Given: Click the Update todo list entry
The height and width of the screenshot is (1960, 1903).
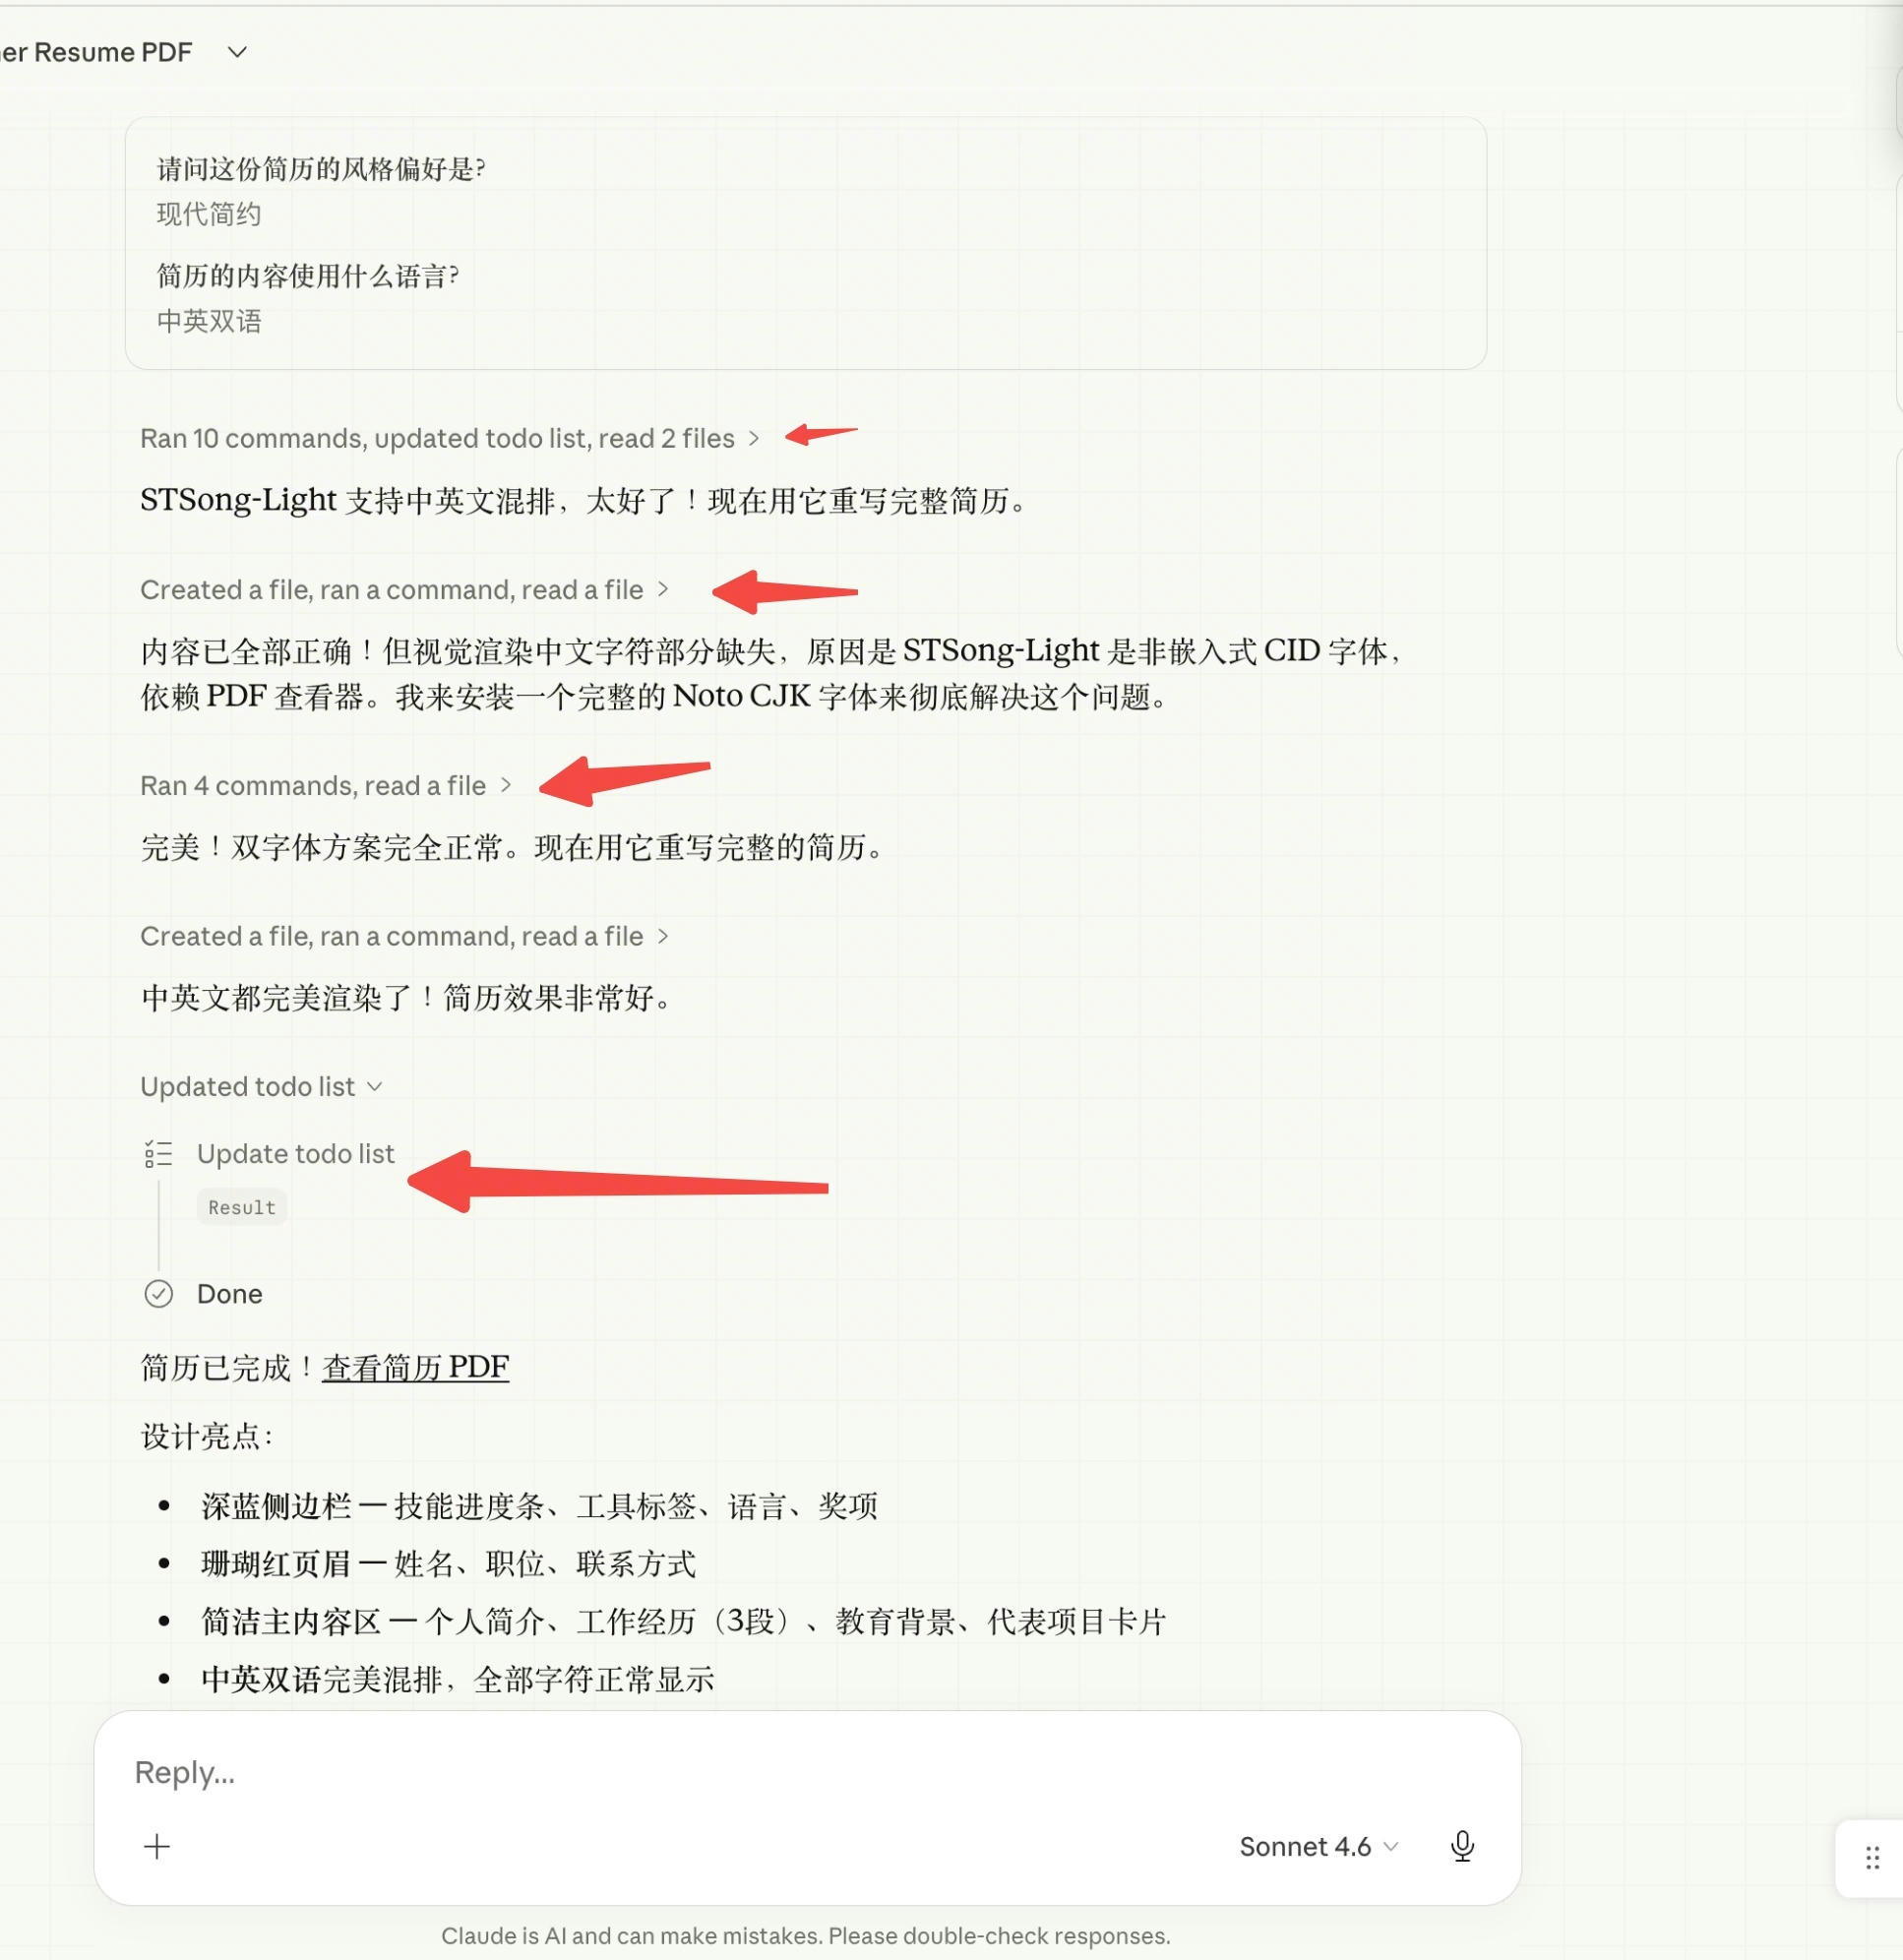Looking at the screenshot, I should click(295, 1154).
